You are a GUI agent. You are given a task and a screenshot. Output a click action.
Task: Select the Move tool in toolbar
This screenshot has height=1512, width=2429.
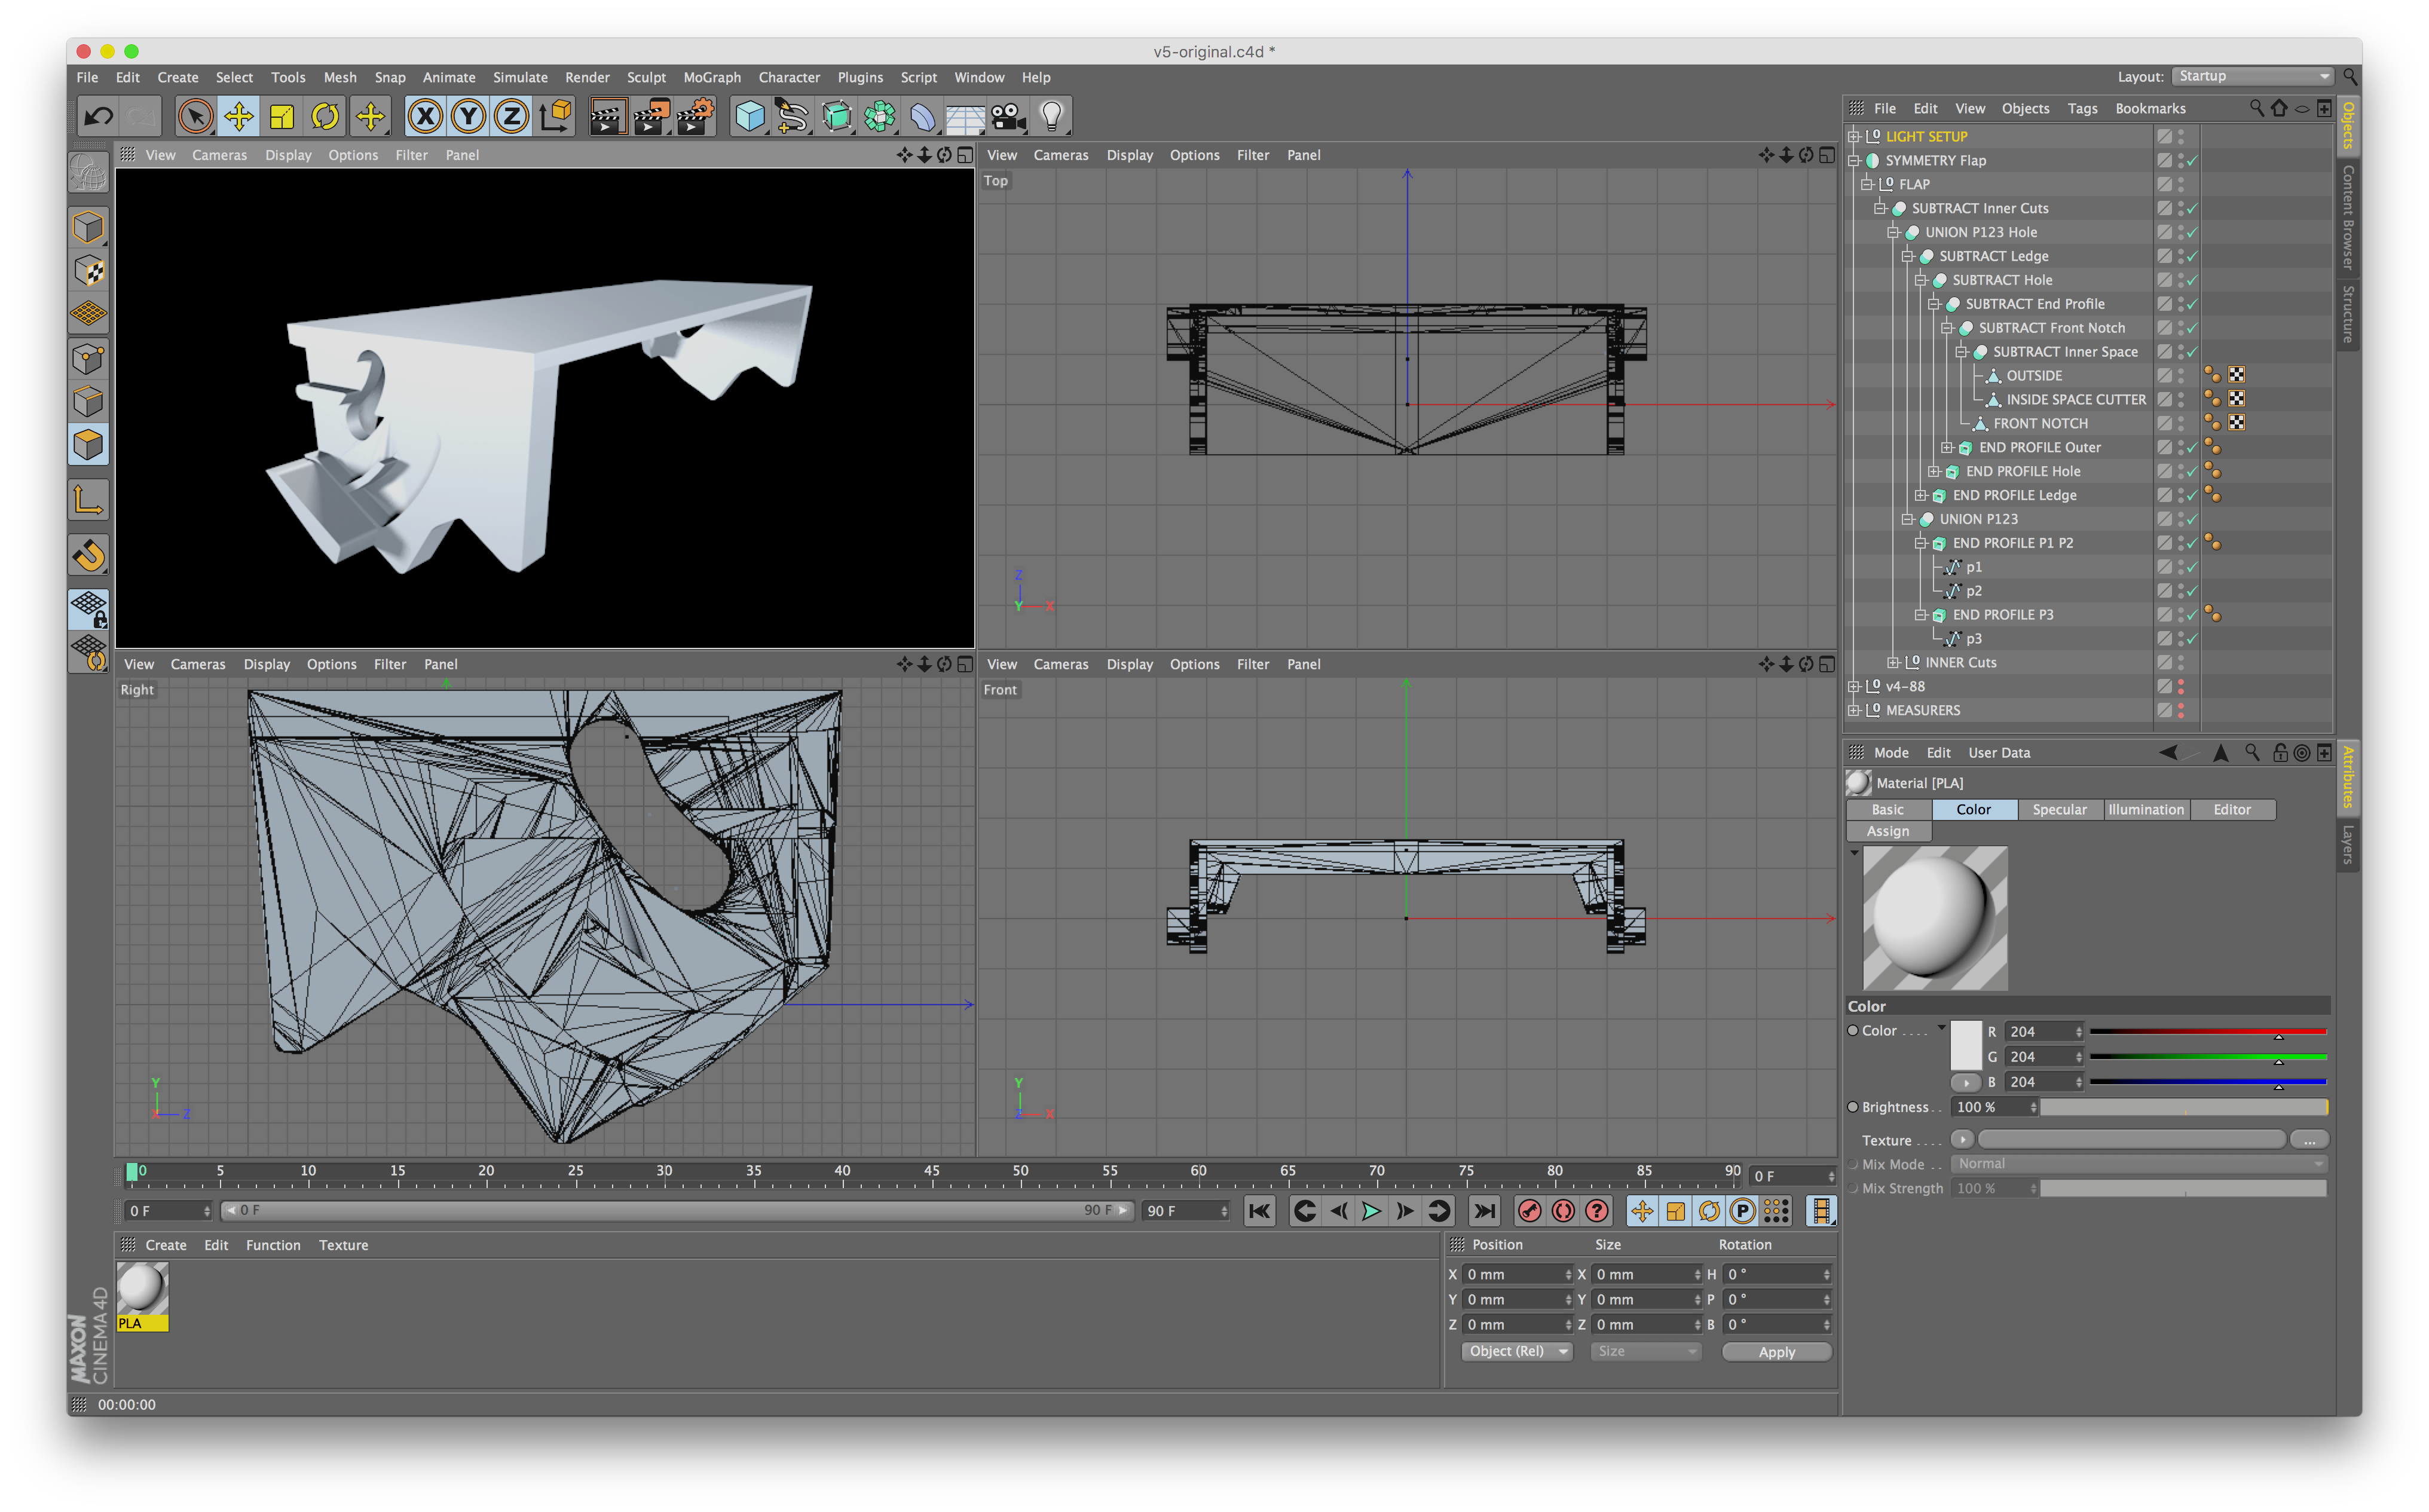point(239,116)
